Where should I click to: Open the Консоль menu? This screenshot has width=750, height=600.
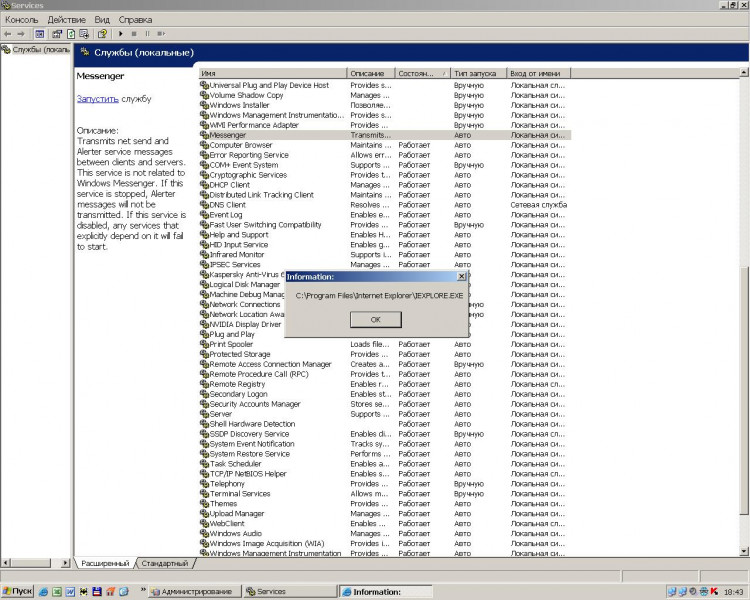point(21,19)
